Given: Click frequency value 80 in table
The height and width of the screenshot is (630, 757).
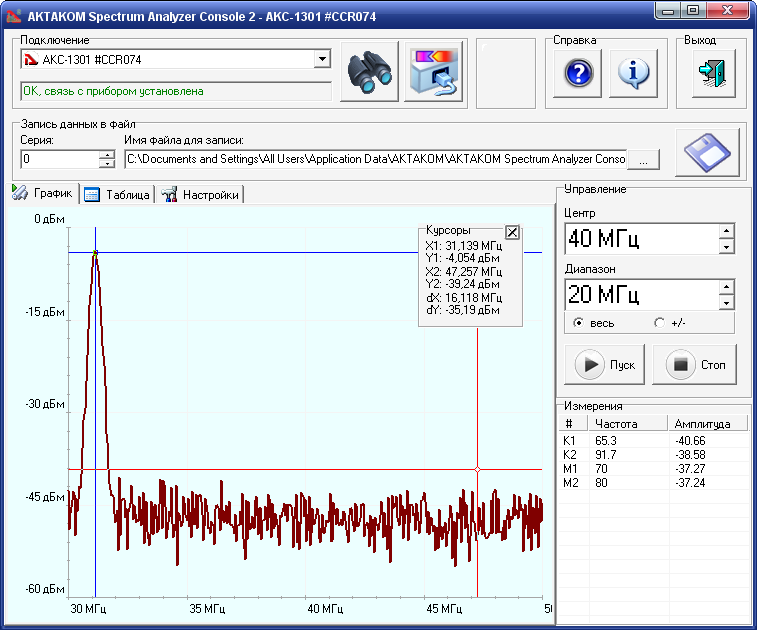Looking at the screenshot, I should click(x=601, y=482).
